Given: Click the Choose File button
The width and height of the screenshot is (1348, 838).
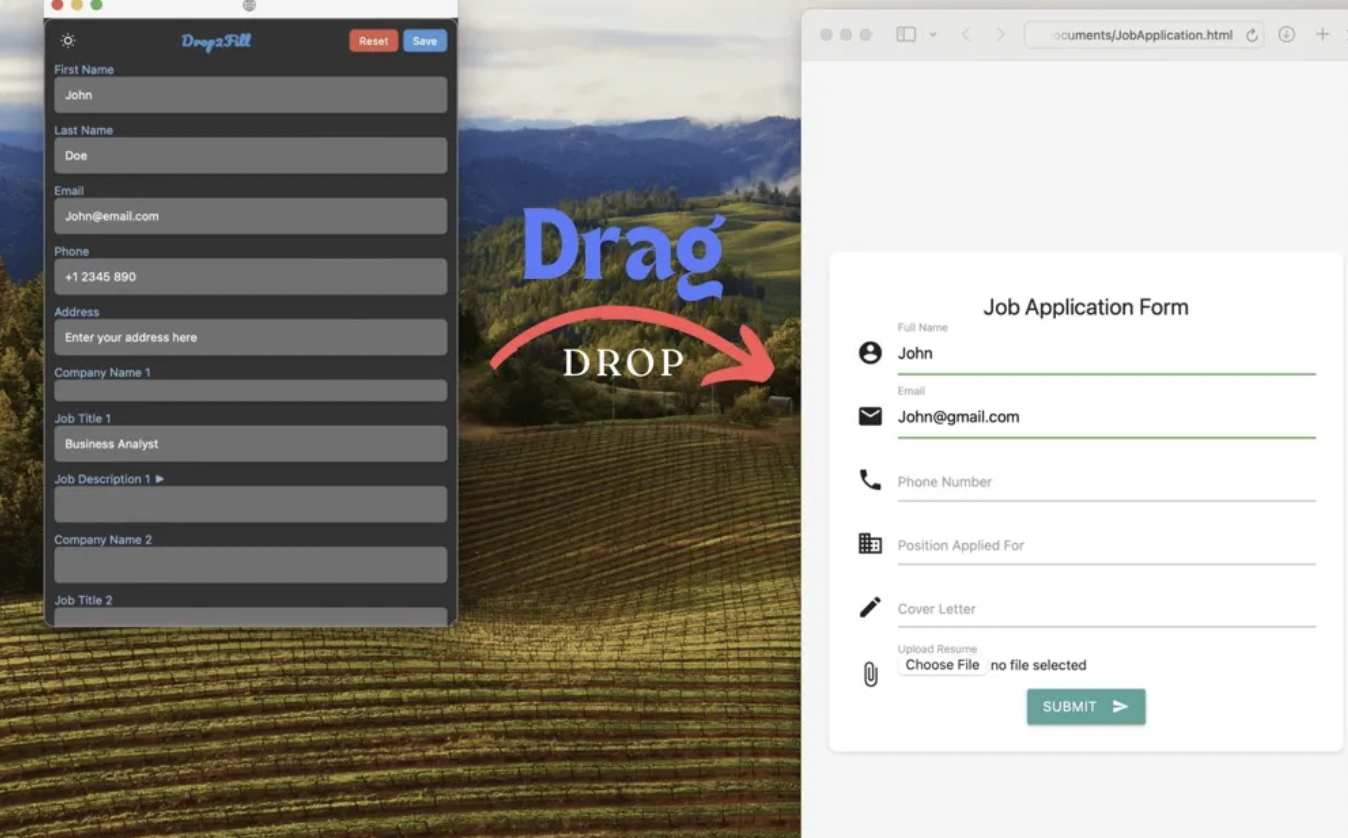Looking at the screenshot, I should (942, 665).
